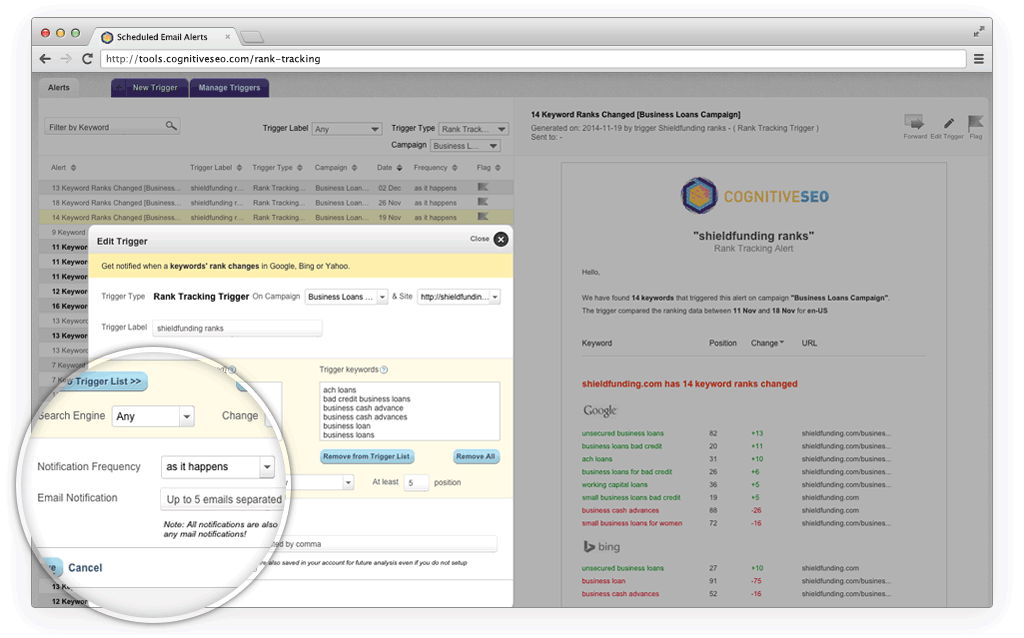This screenshot has height=638, width=1024.
Task: Open Notification Frequency as it happens dropdown
Action: [217, 466]
